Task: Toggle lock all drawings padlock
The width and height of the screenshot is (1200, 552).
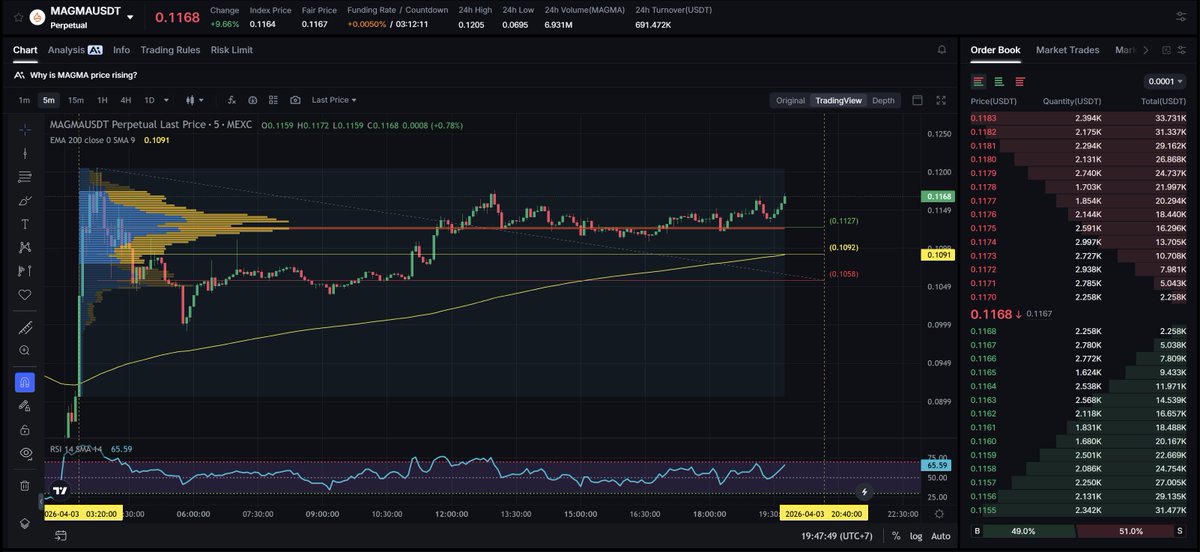Action: [25, 429]
